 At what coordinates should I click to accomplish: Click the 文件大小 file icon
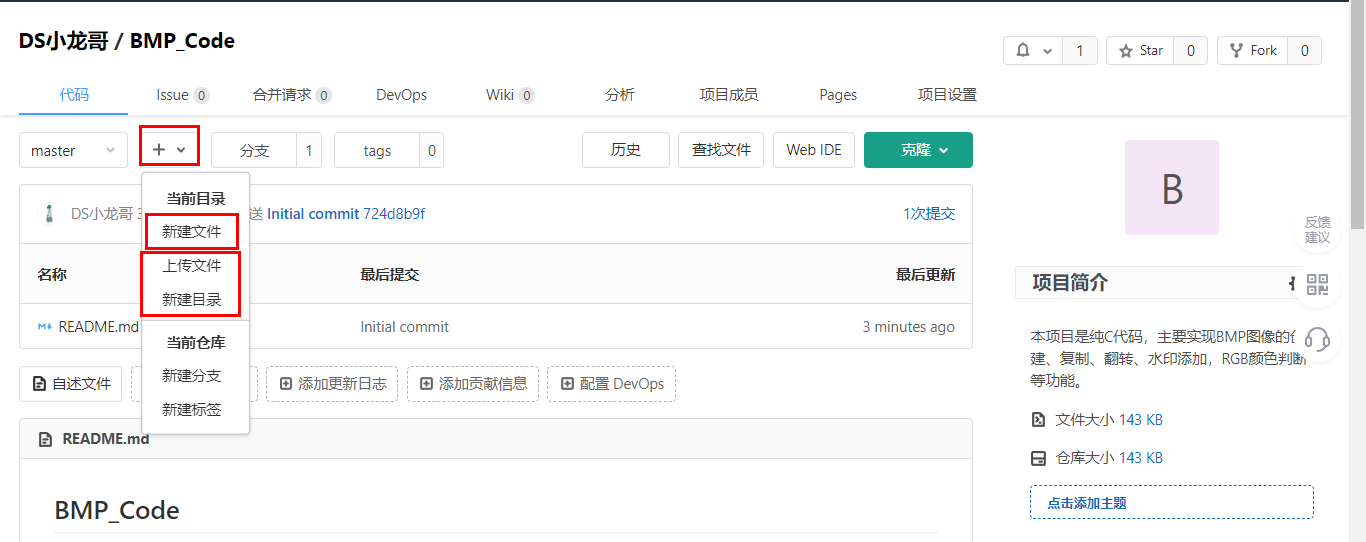(x=1038, y=420)
